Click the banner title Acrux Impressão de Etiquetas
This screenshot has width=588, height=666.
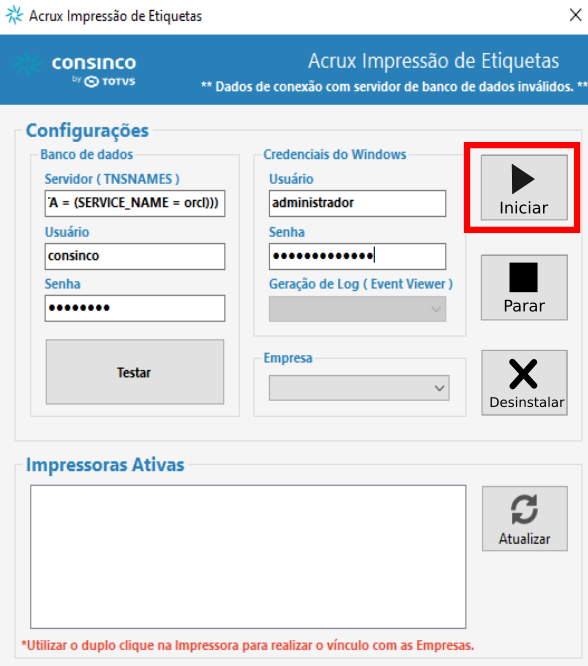433,61
